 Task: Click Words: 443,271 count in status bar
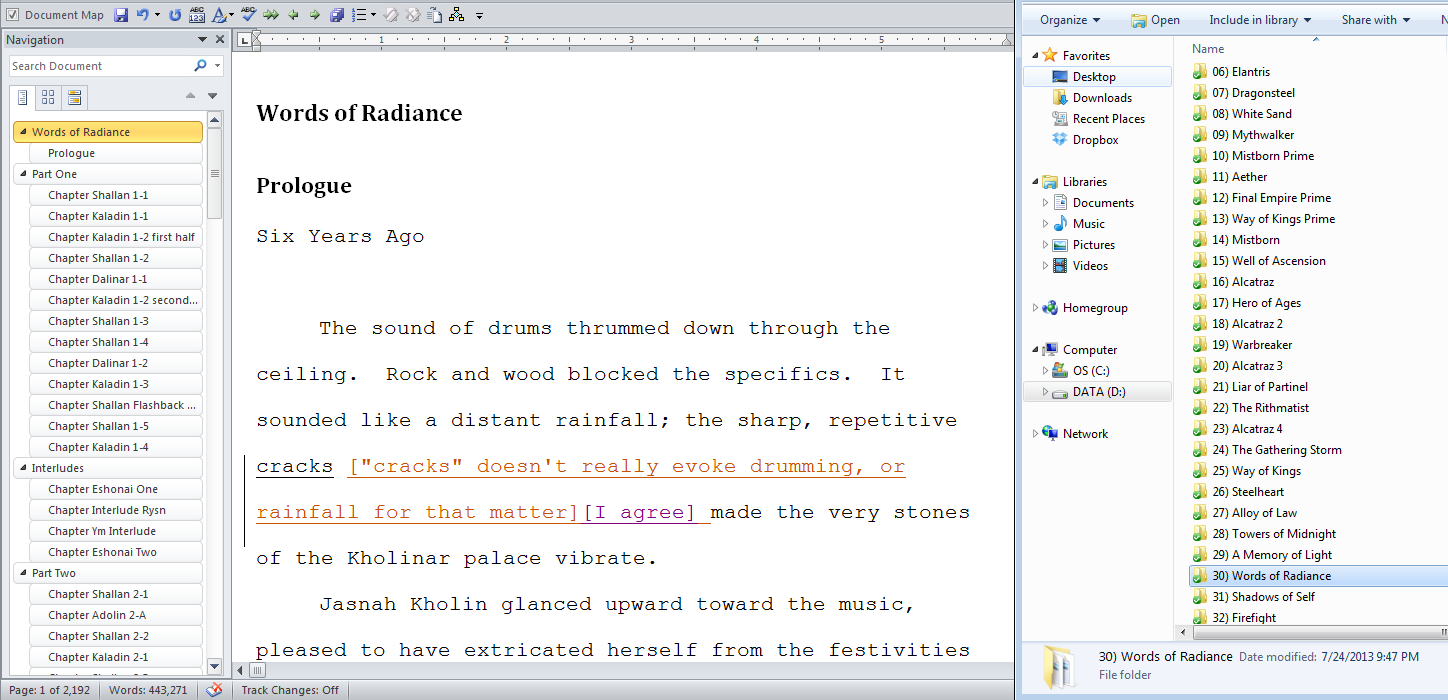(x=147, y=690)
